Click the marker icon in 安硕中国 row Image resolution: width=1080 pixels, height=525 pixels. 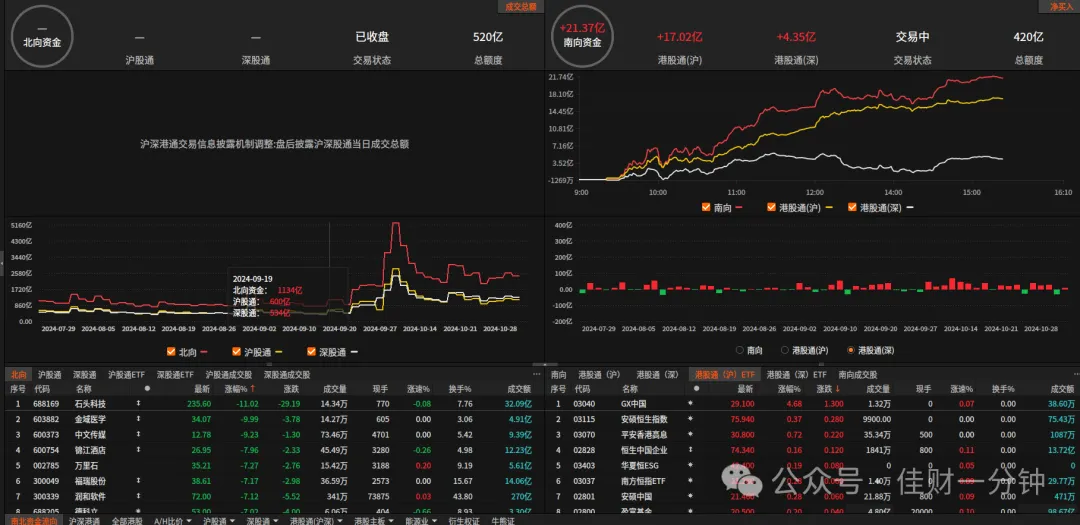[x=691, y=496]
